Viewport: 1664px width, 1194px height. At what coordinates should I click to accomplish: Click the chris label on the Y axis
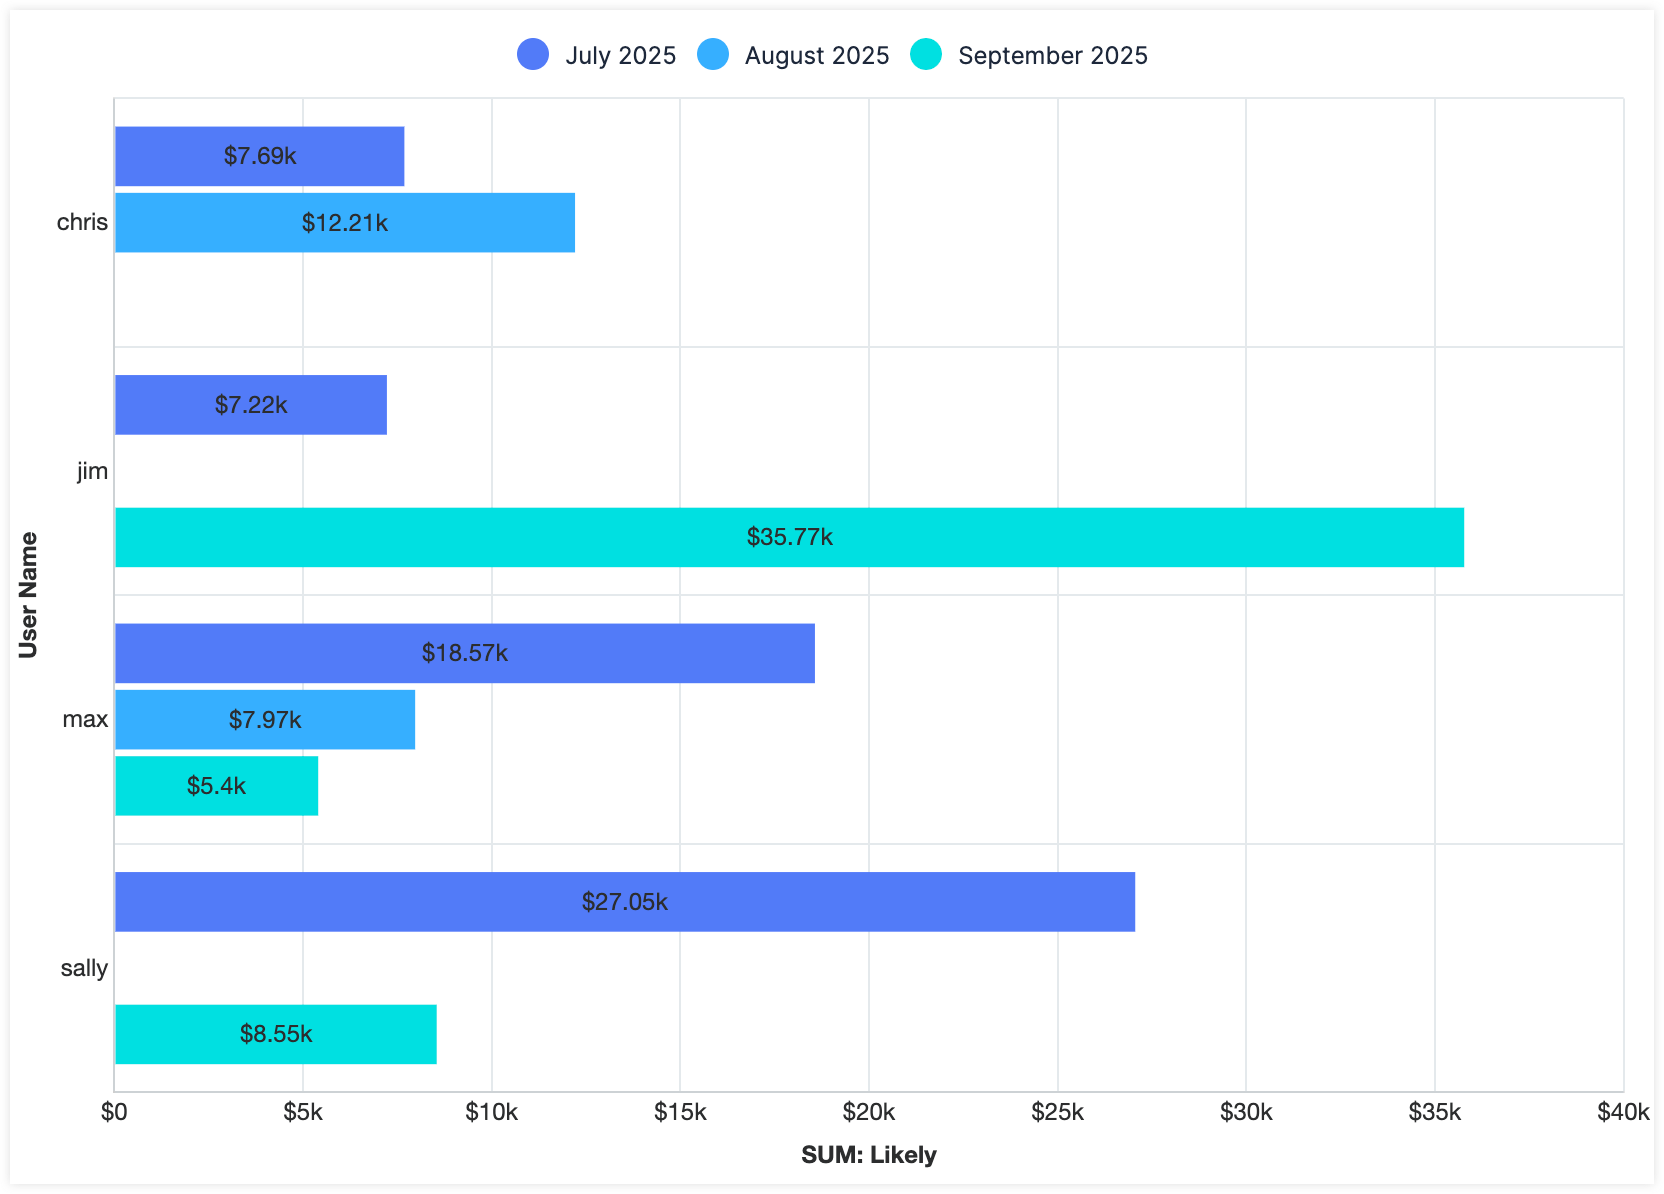pos(82,222)
